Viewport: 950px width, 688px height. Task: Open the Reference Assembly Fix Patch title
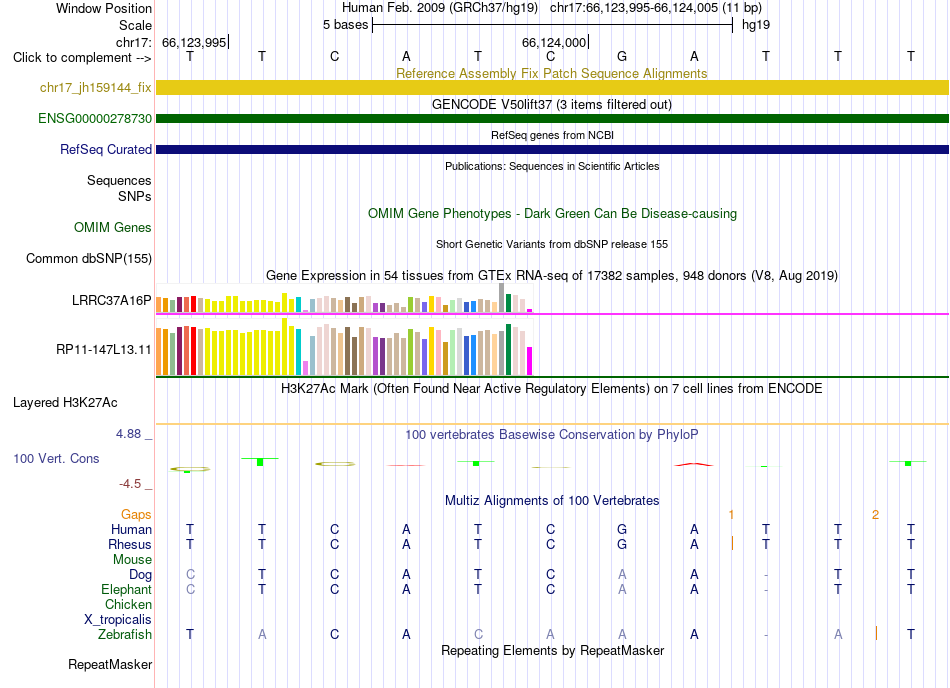pyautogui.click(x=551, y=73)
